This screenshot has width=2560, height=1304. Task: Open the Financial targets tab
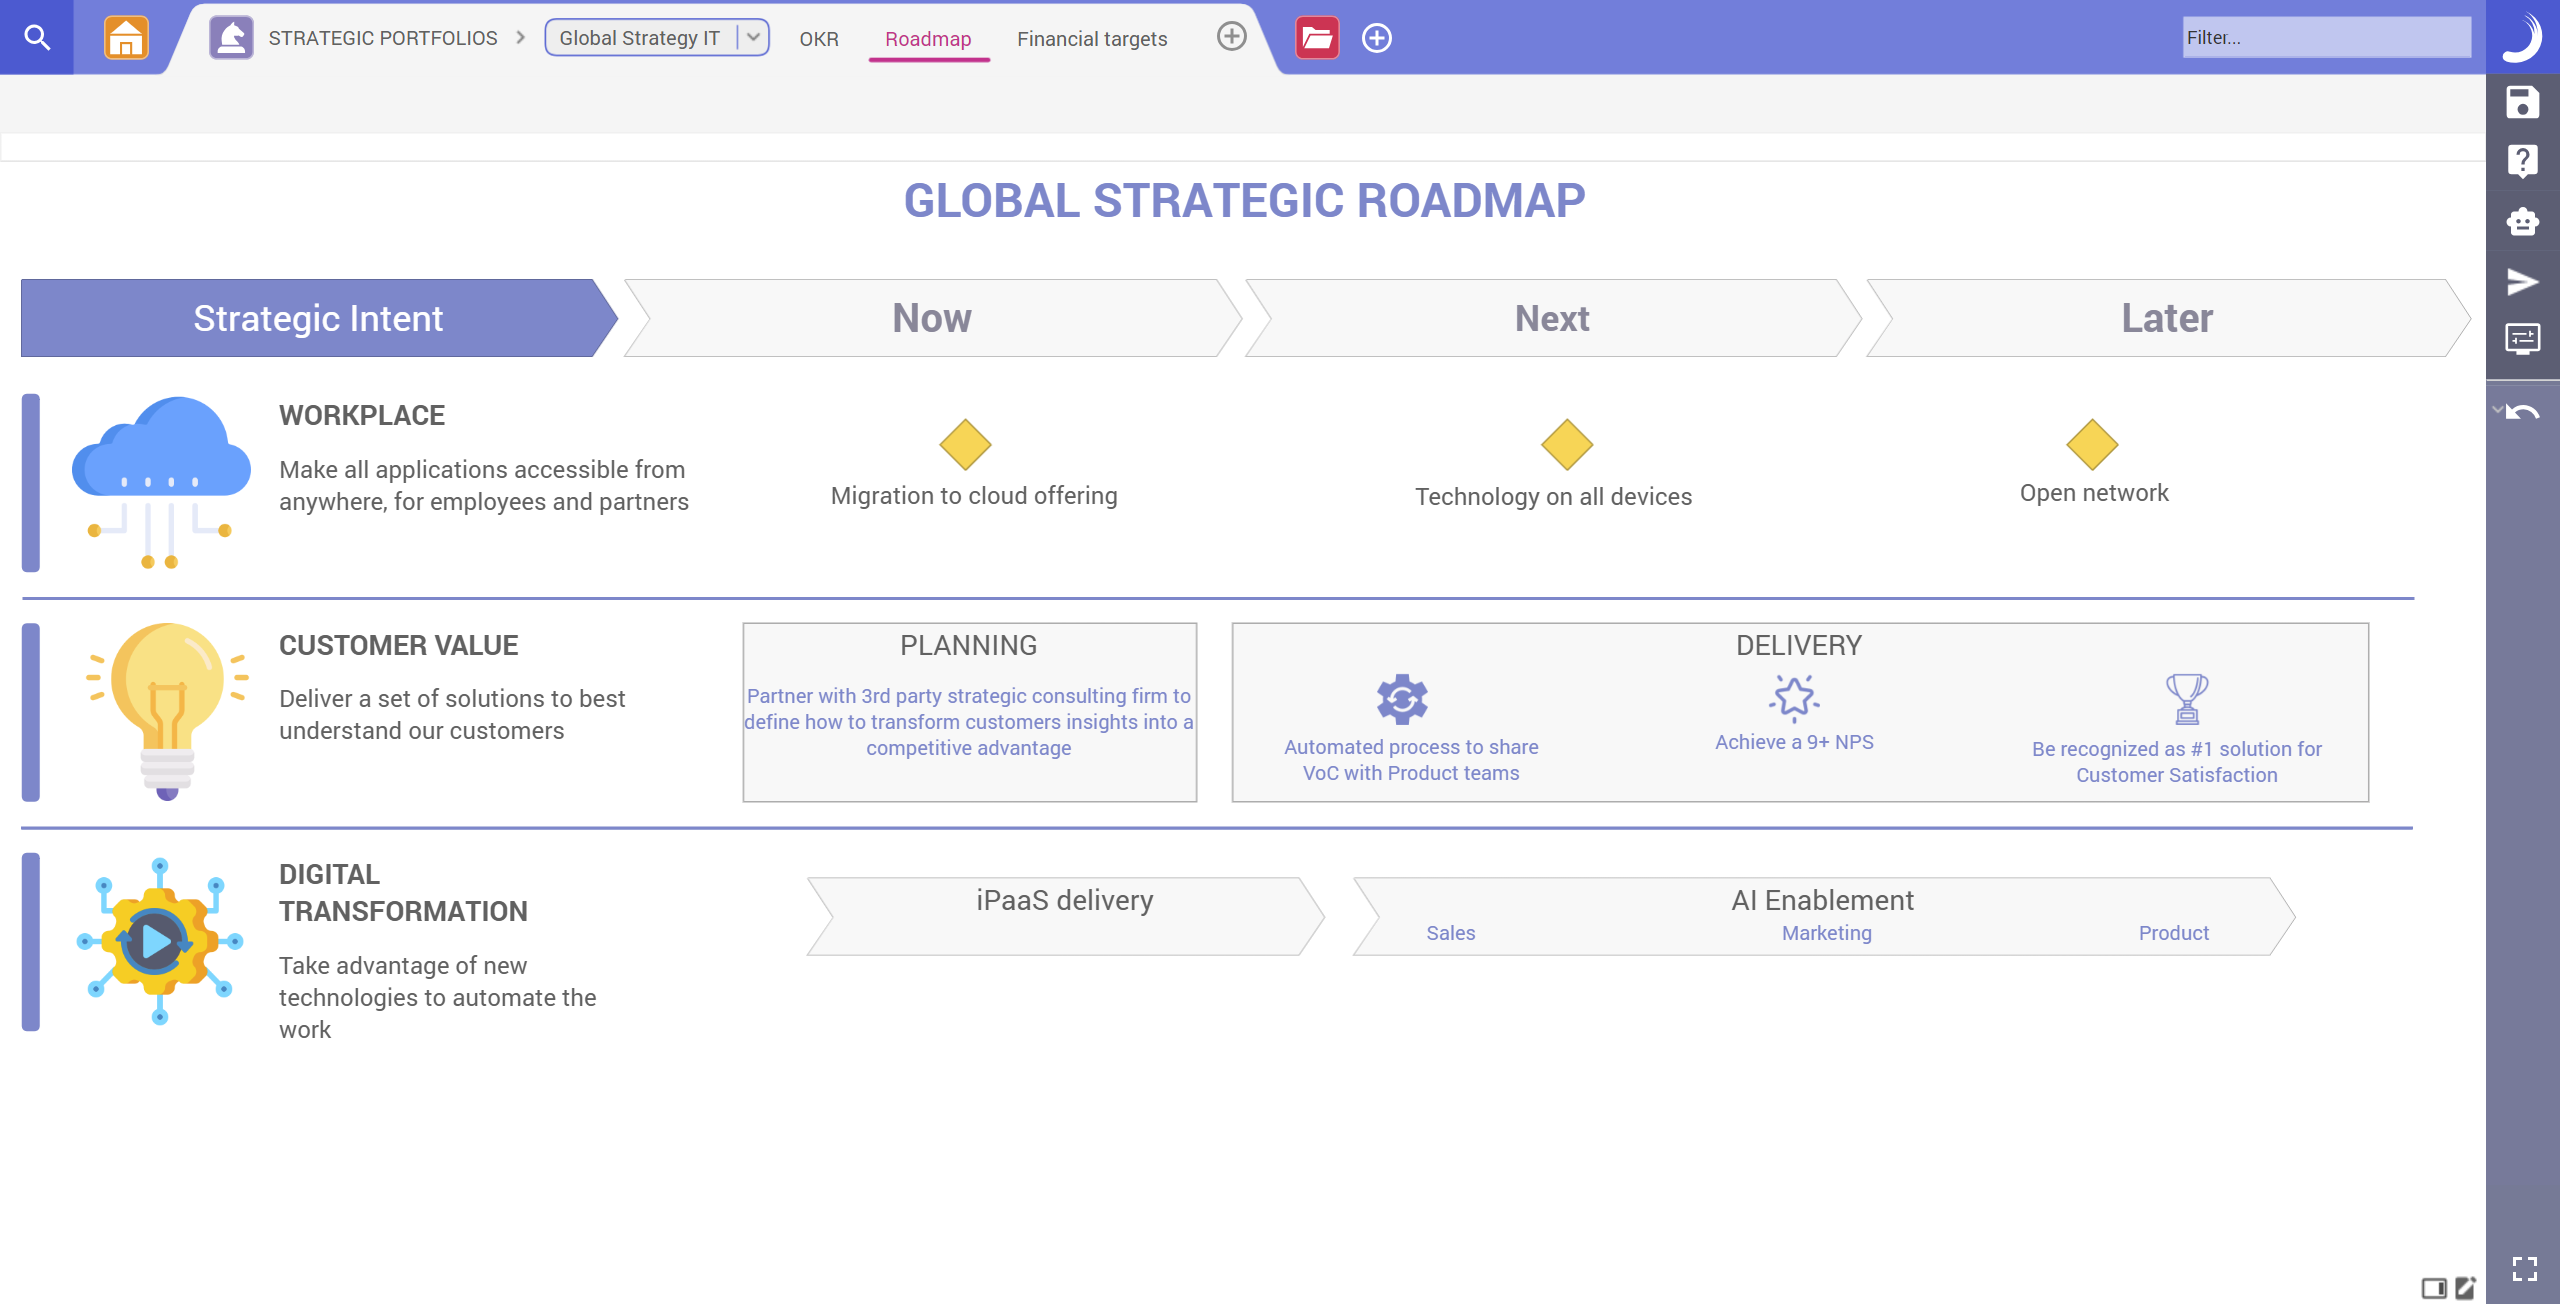point(1091,39)
